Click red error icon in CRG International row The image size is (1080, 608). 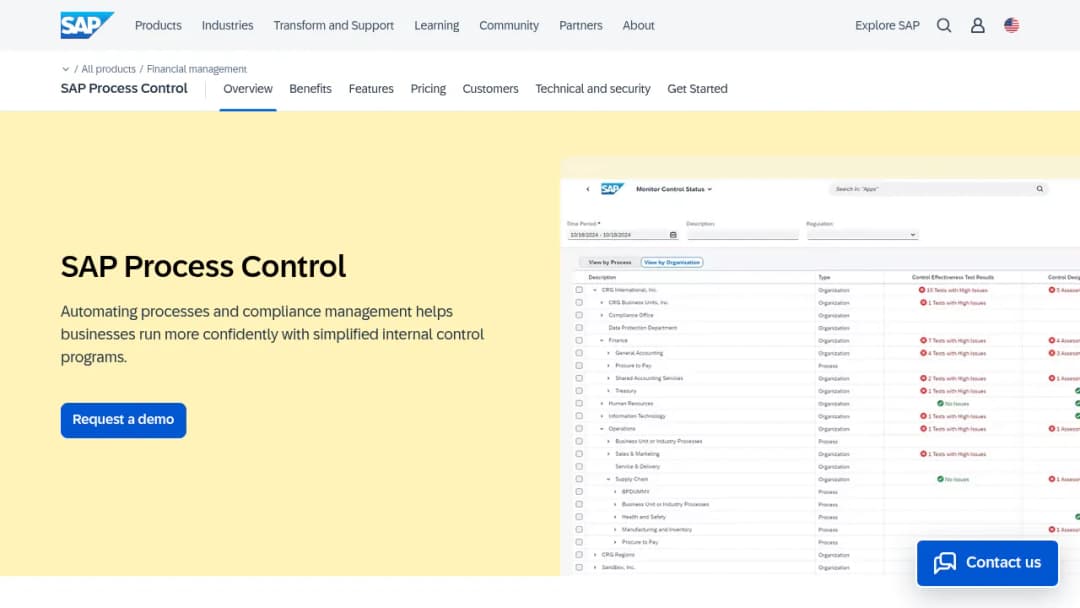[922, 290]
